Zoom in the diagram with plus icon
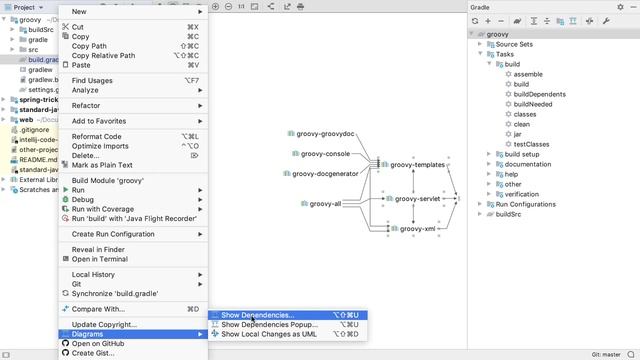Screen dimensions: 640x360 216,7
